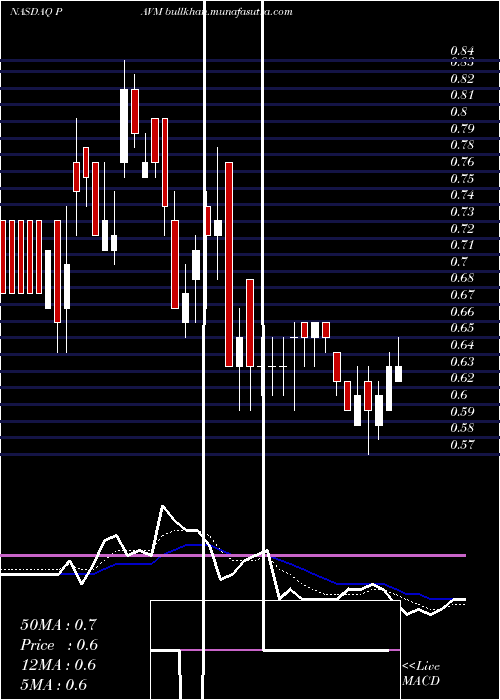This screenshot has height=700, width=500.
Task: Click the 50MA : 0.7 legend entry
Action: click(58, 625)
